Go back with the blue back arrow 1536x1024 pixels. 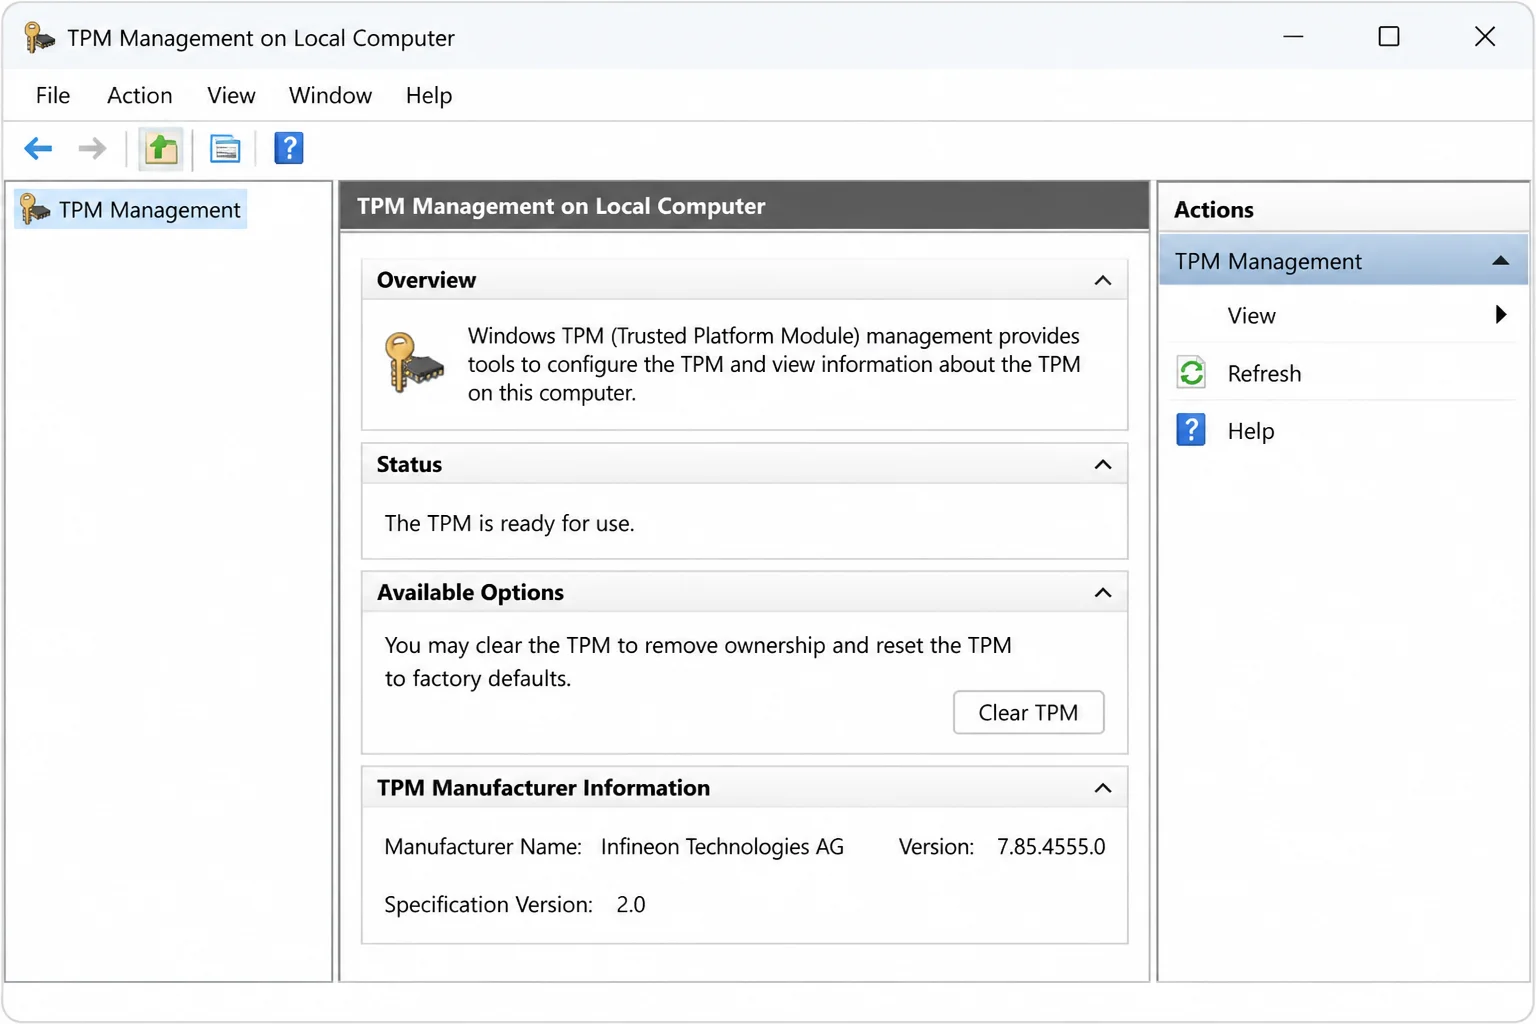click(38, 149)
